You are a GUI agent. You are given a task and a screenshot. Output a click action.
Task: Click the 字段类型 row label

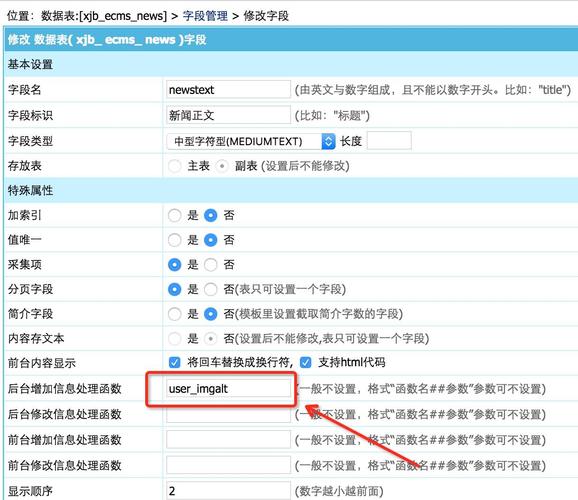(x=30, y=141)
